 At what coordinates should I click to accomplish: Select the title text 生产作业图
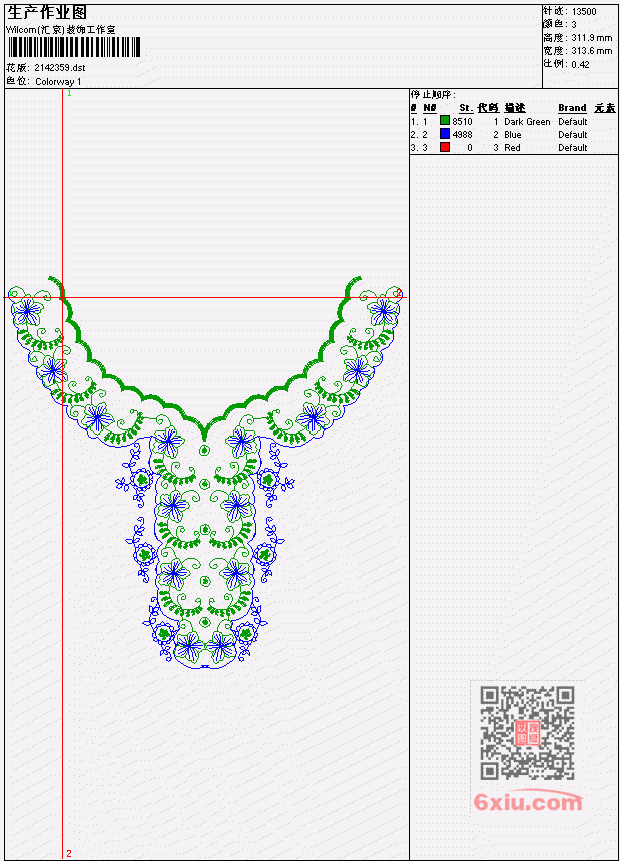[47, 13]
